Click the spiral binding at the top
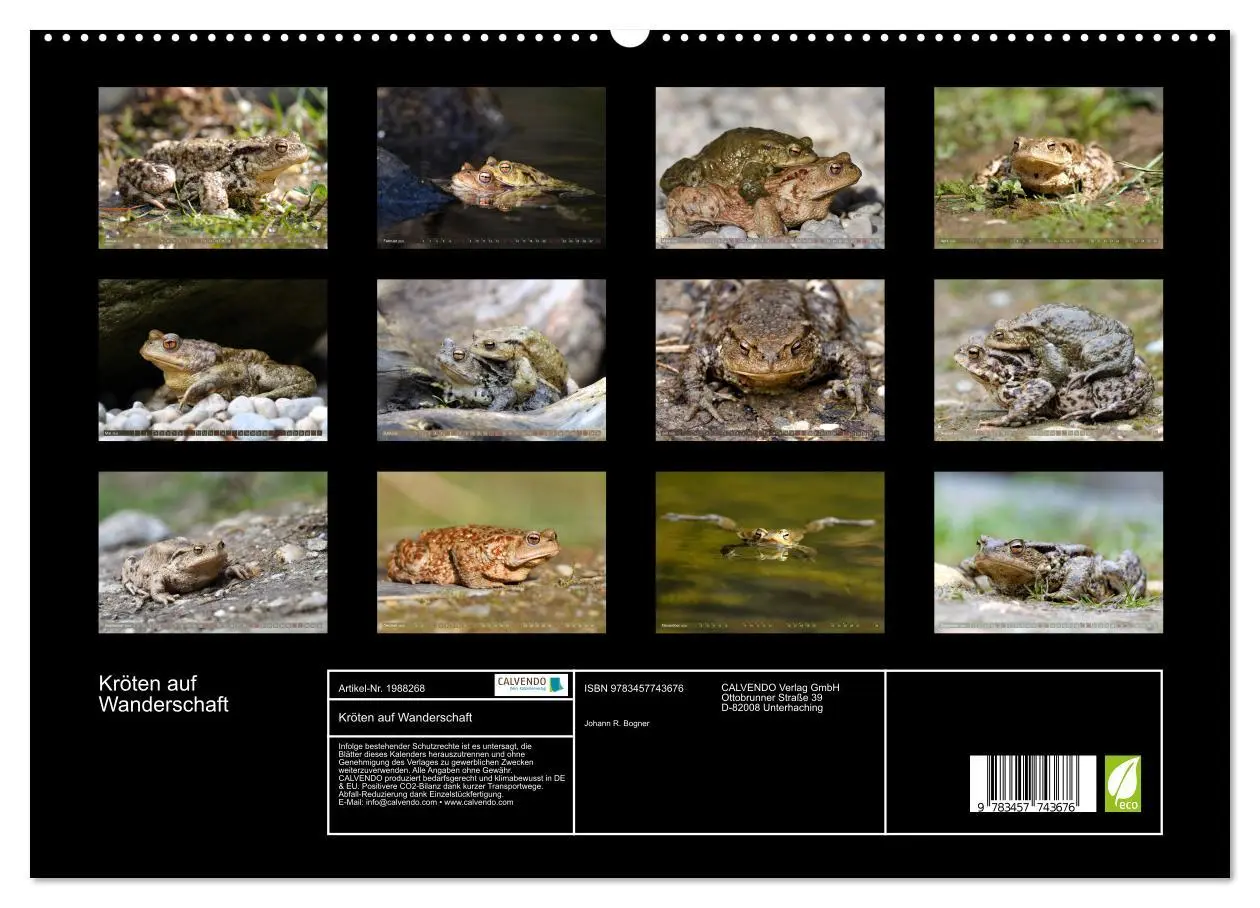Screen dimensions: 1260x908 (x=400, y=36)
